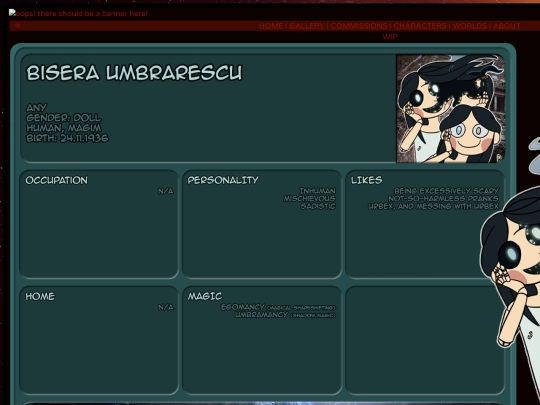
Task: Open Bisera's character portrait thumbnail
Action: click(451, 108)
